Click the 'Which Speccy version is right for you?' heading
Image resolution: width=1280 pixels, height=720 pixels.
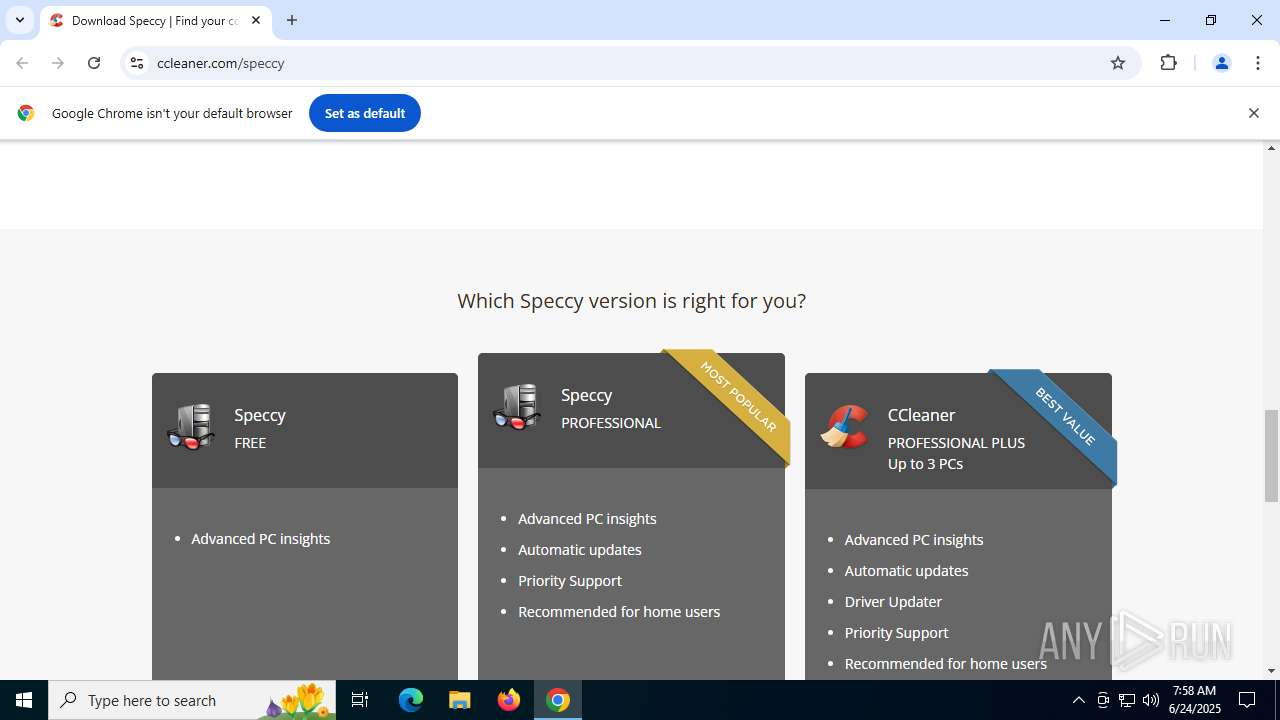(x=631, y=300)
